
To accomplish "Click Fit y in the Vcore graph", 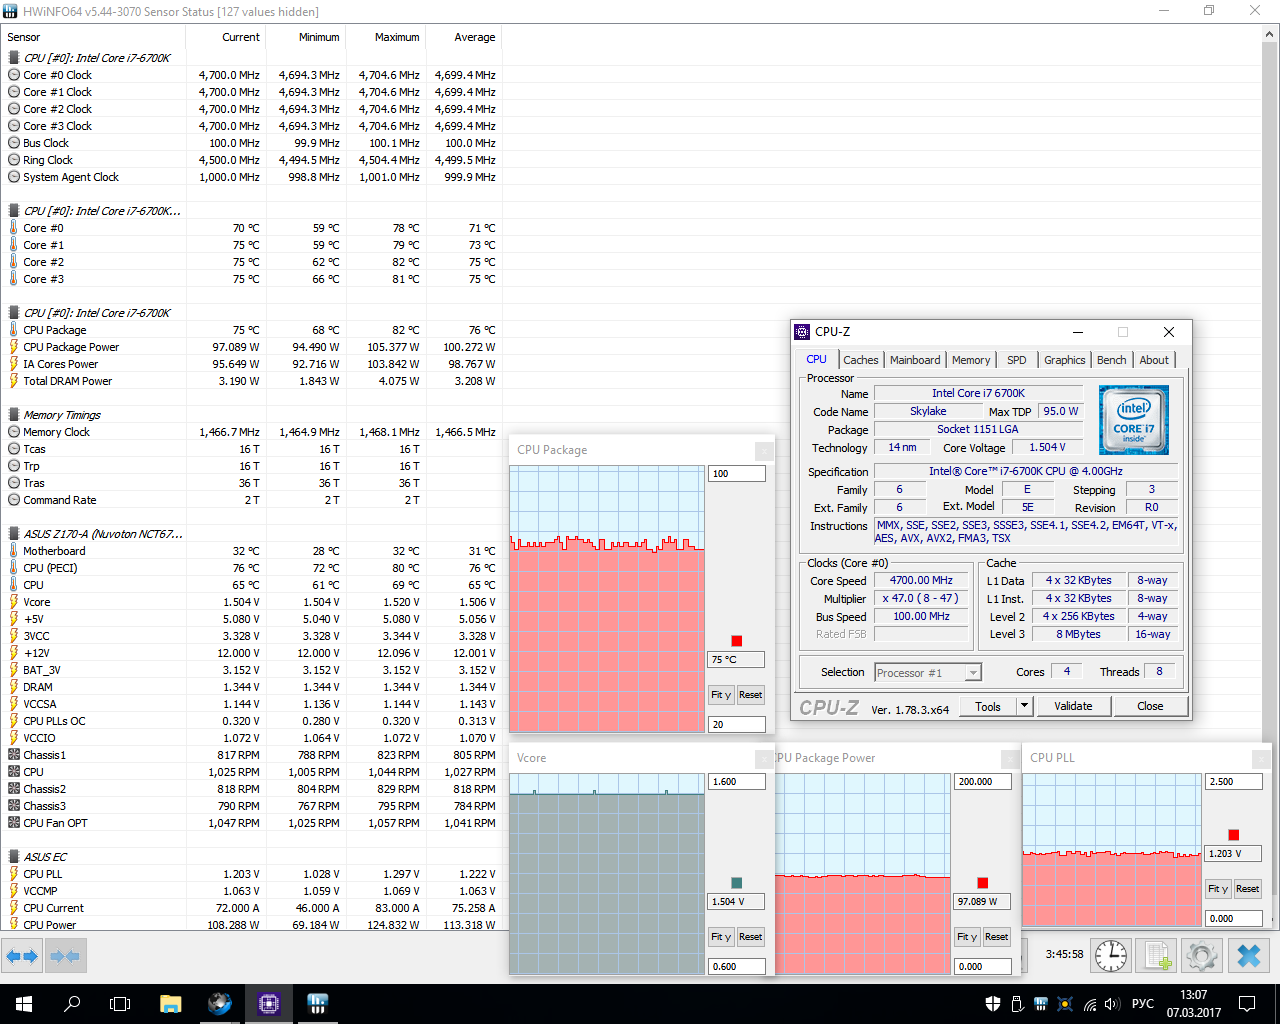I will tap(721, 937).
